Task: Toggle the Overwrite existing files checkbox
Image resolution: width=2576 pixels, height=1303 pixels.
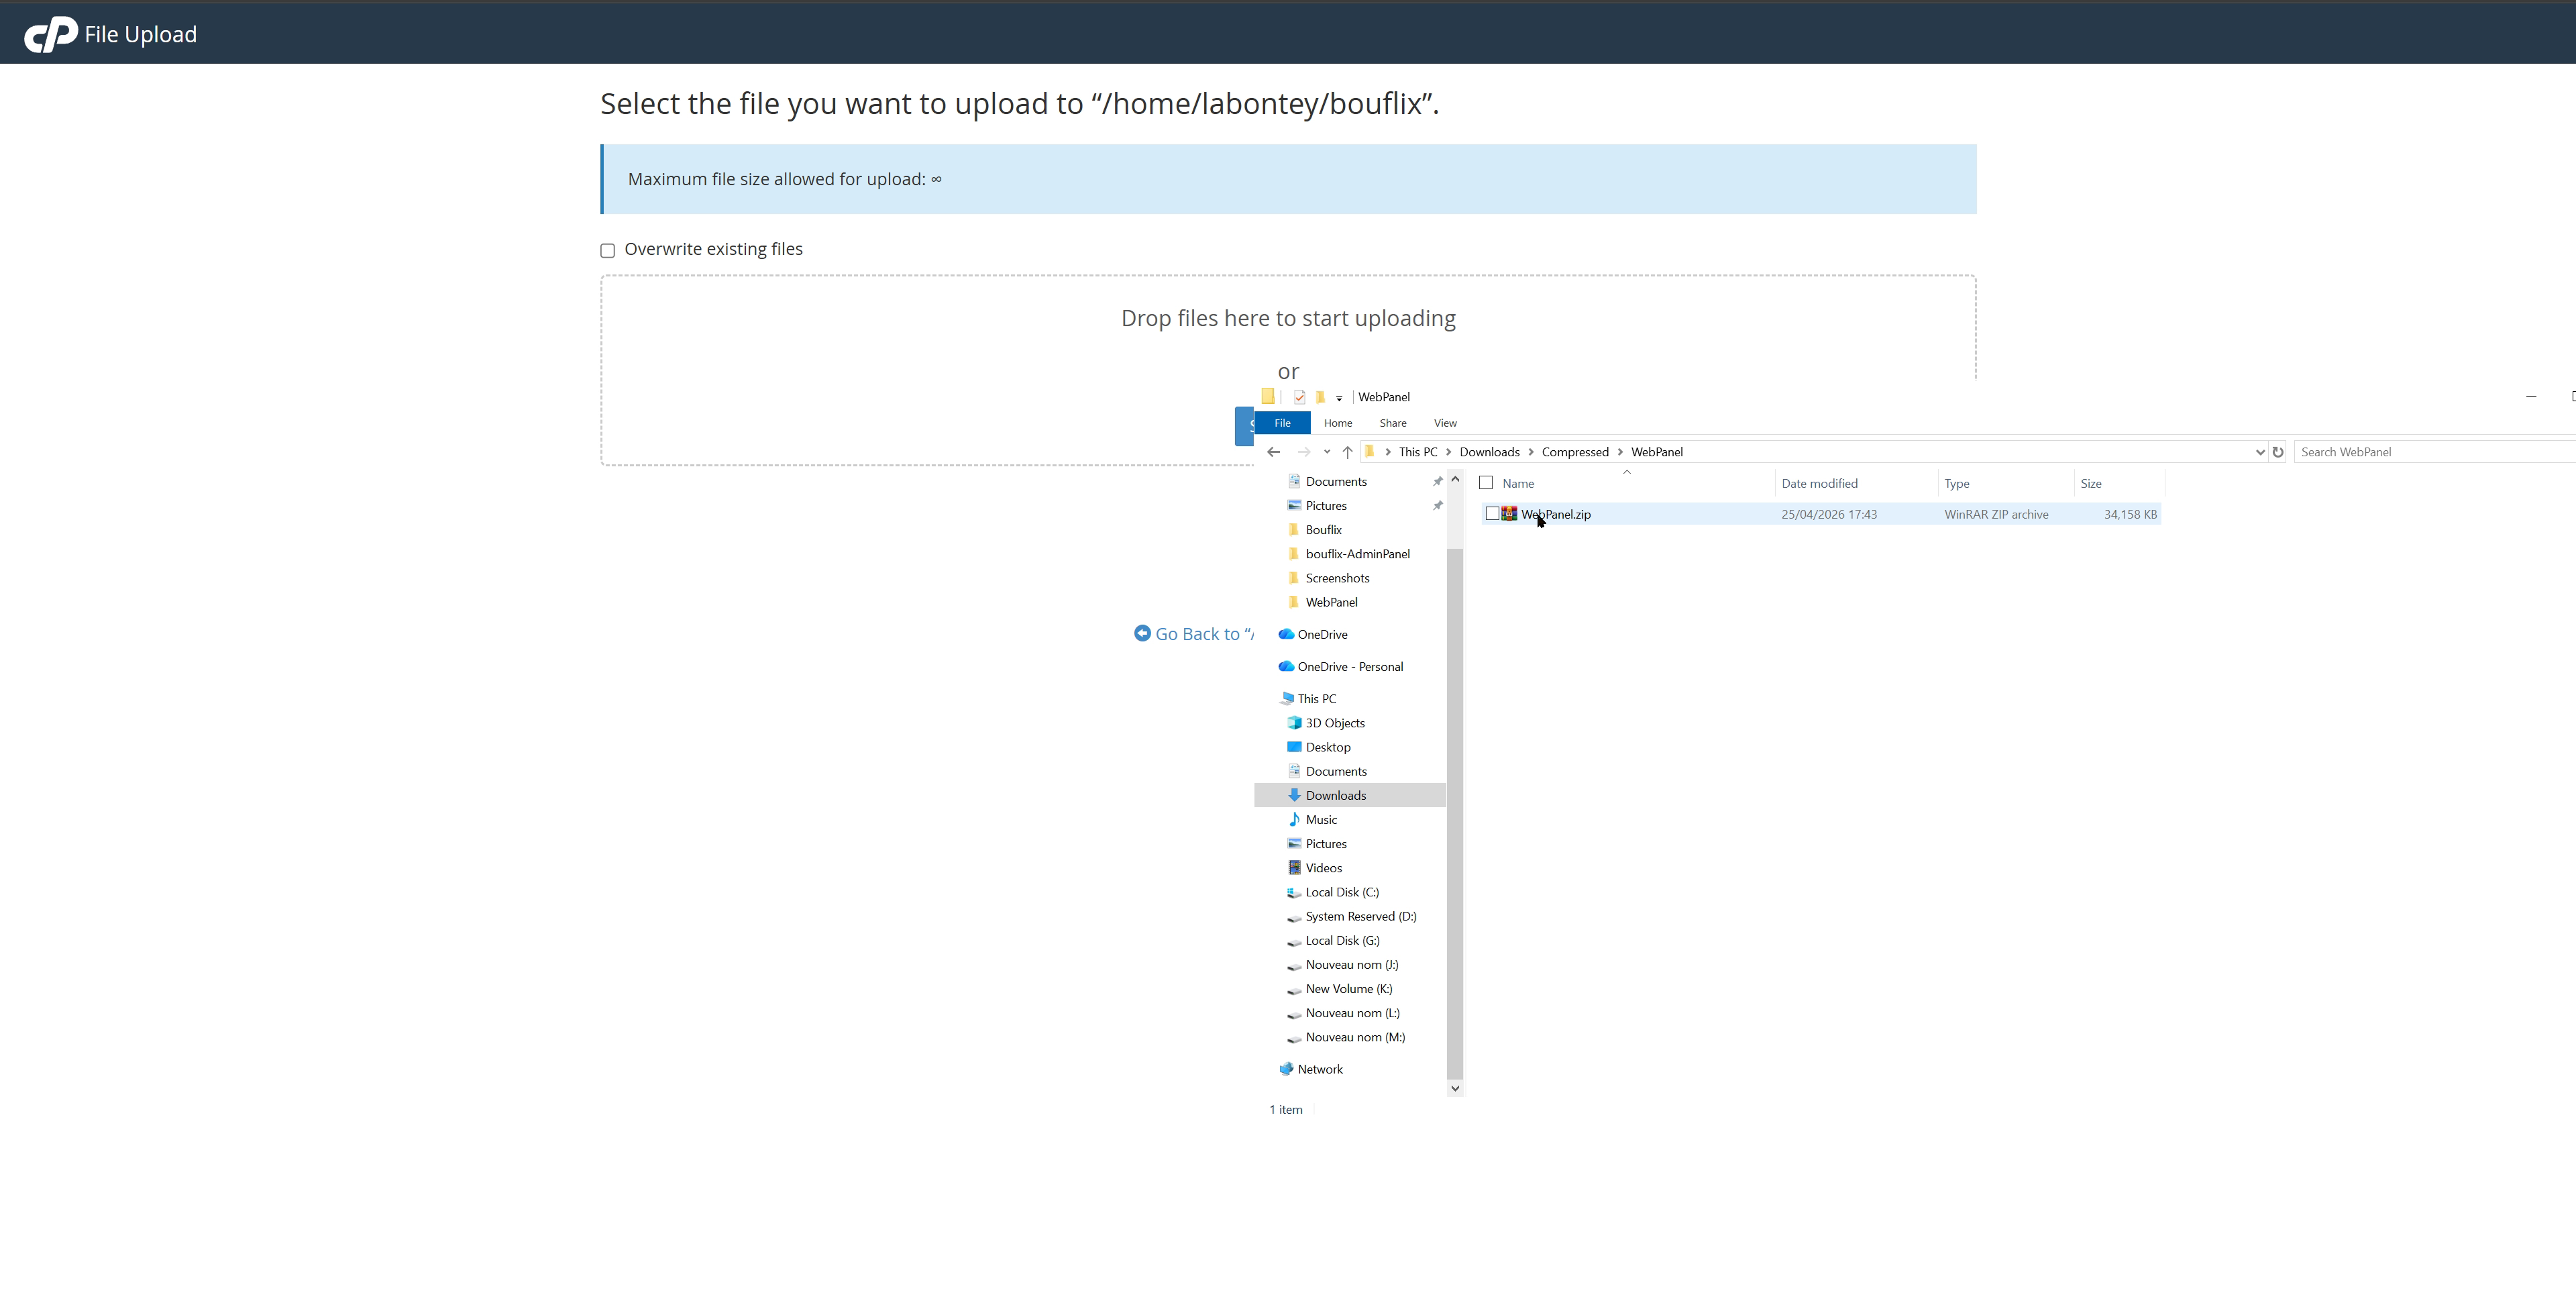Action: click(607, 250)
